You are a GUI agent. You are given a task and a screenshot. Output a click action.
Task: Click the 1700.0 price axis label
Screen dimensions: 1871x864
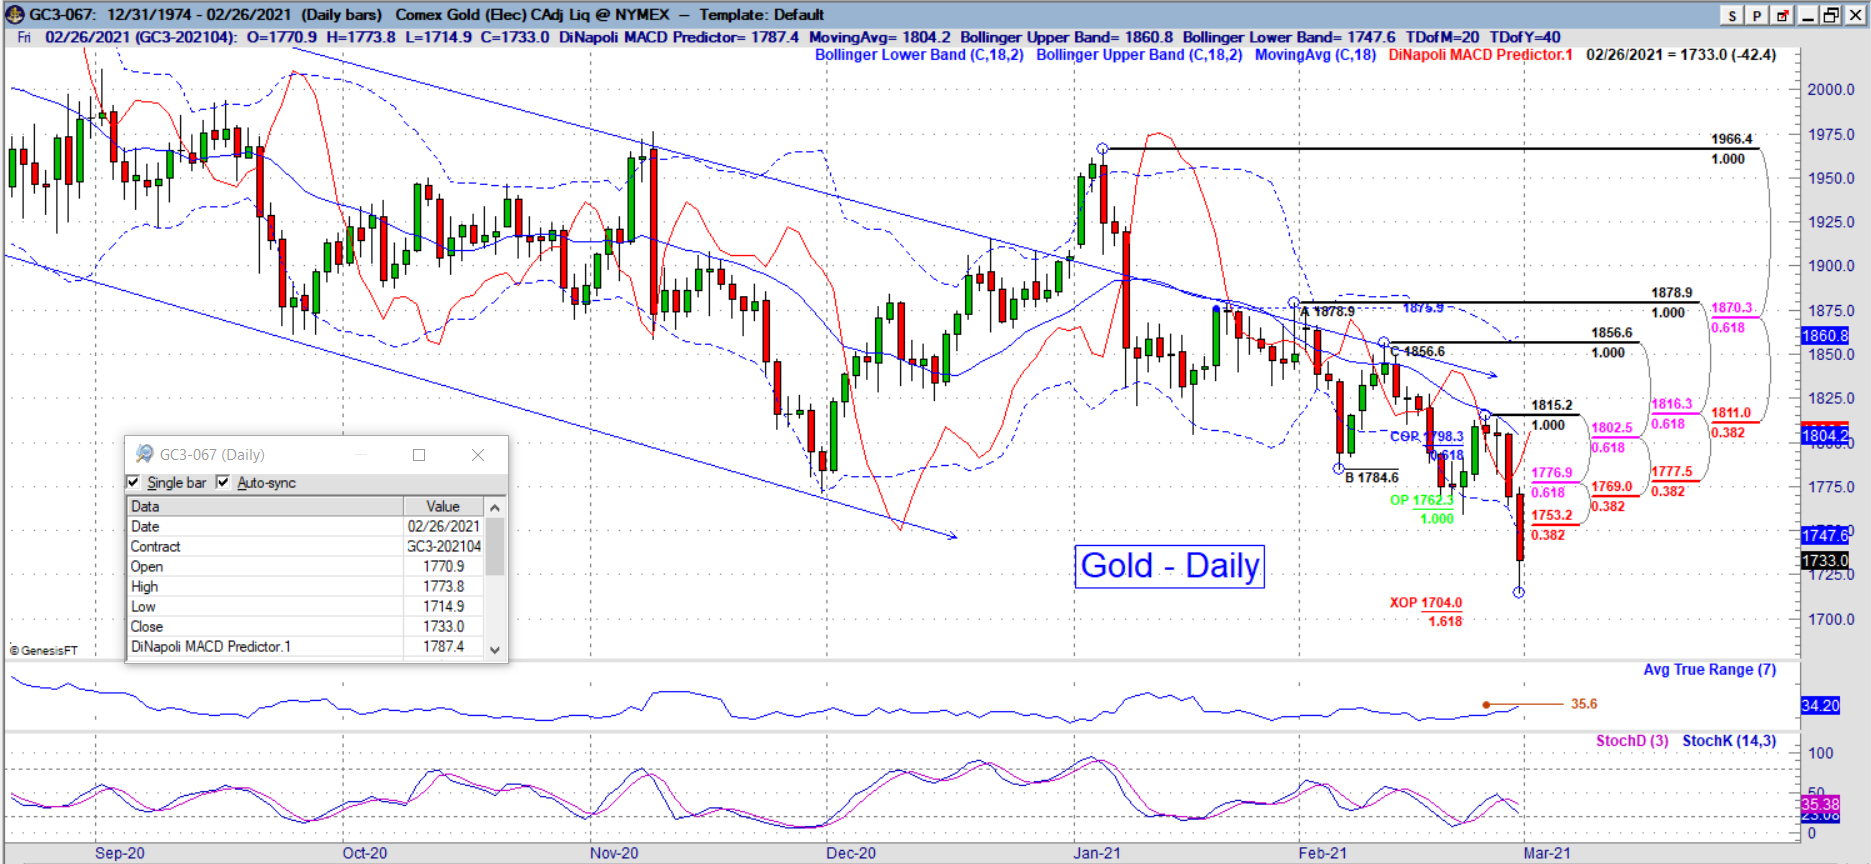1831,619
